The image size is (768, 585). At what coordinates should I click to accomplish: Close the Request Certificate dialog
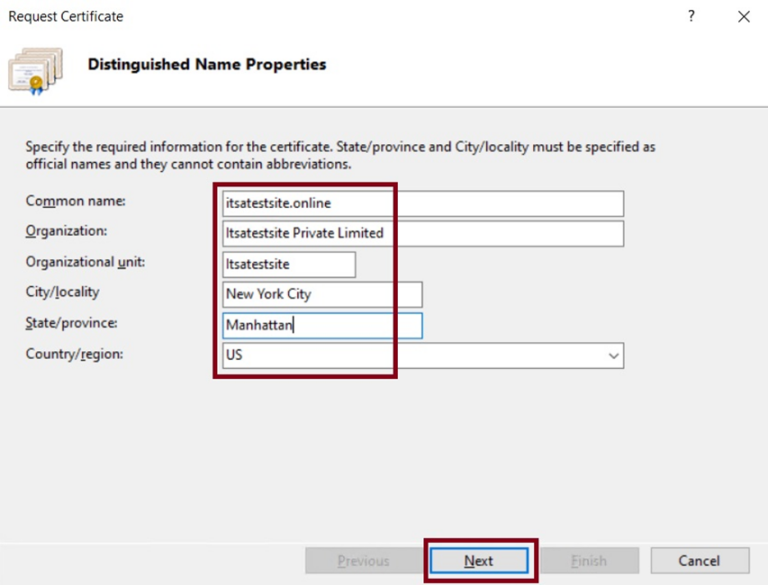tap(743, 17)
